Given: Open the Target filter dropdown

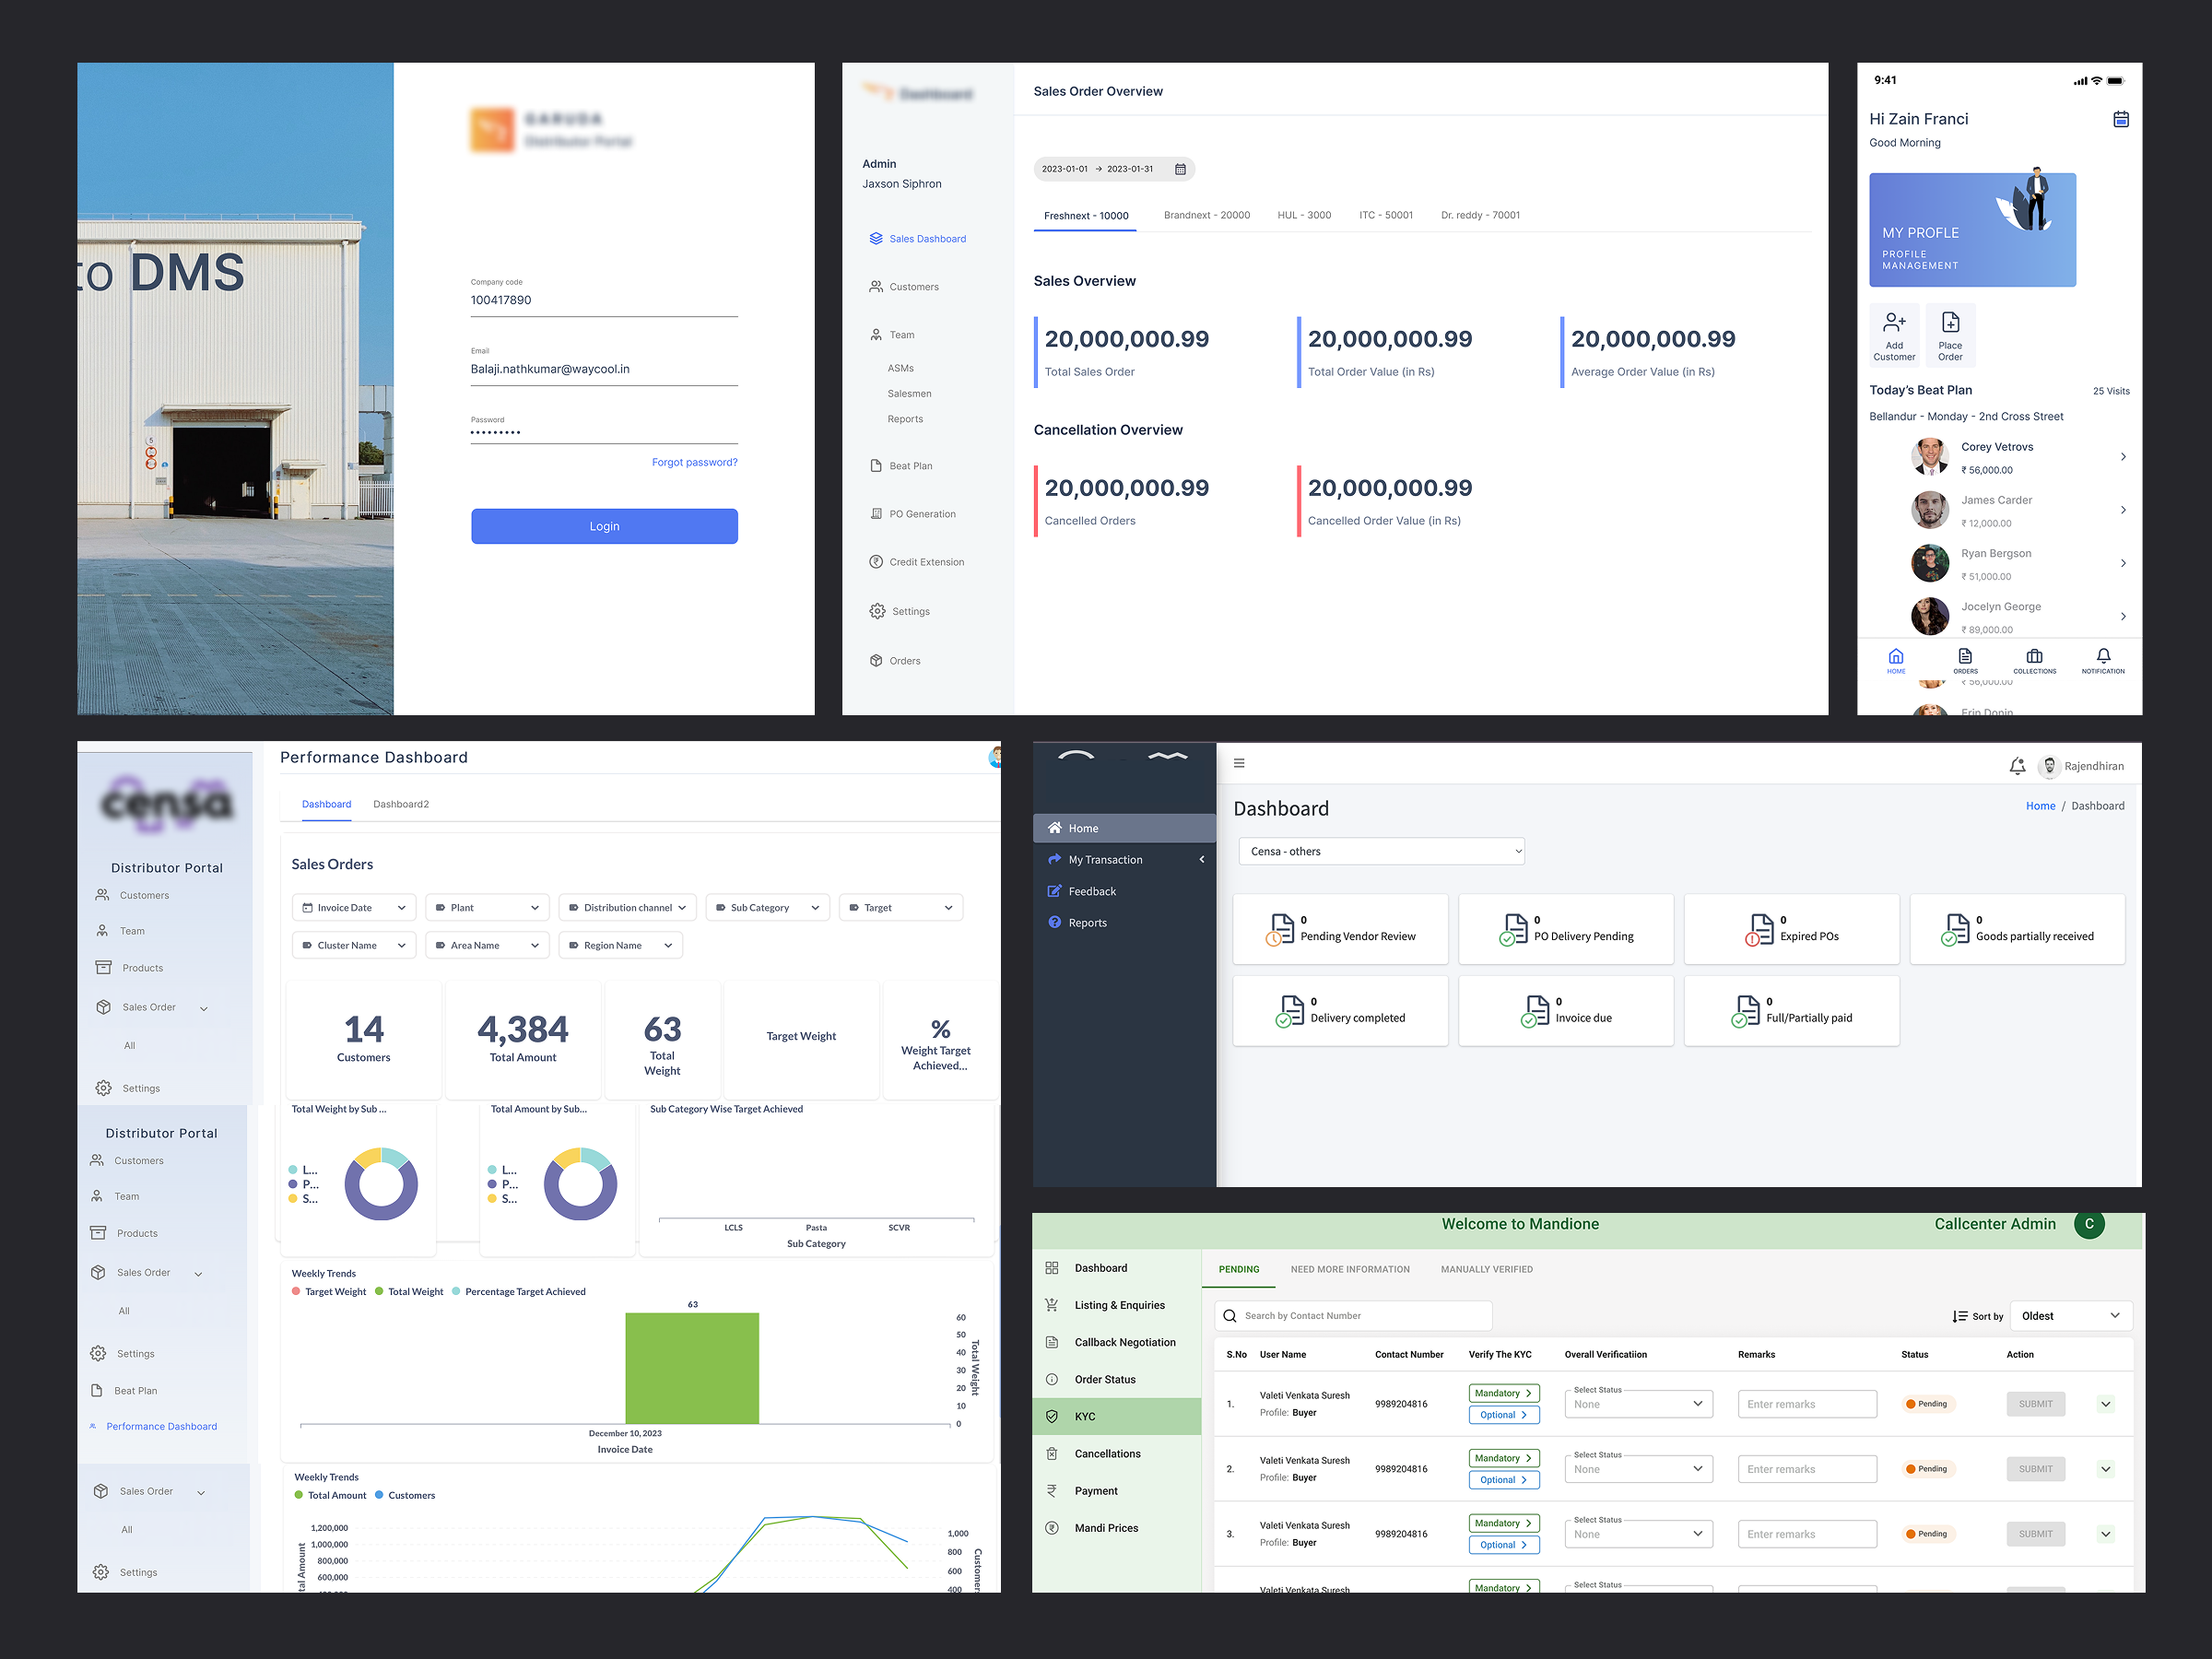Looking at the screenshot, I should (x=900, y=908).
